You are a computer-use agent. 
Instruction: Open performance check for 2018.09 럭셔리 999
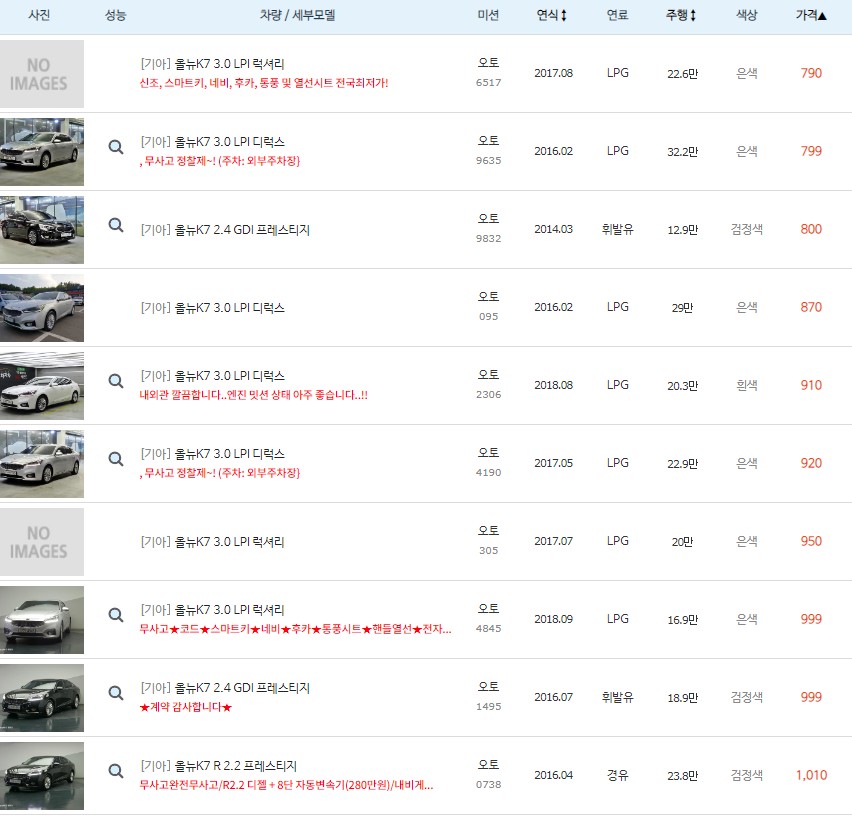tap(116, 615)
